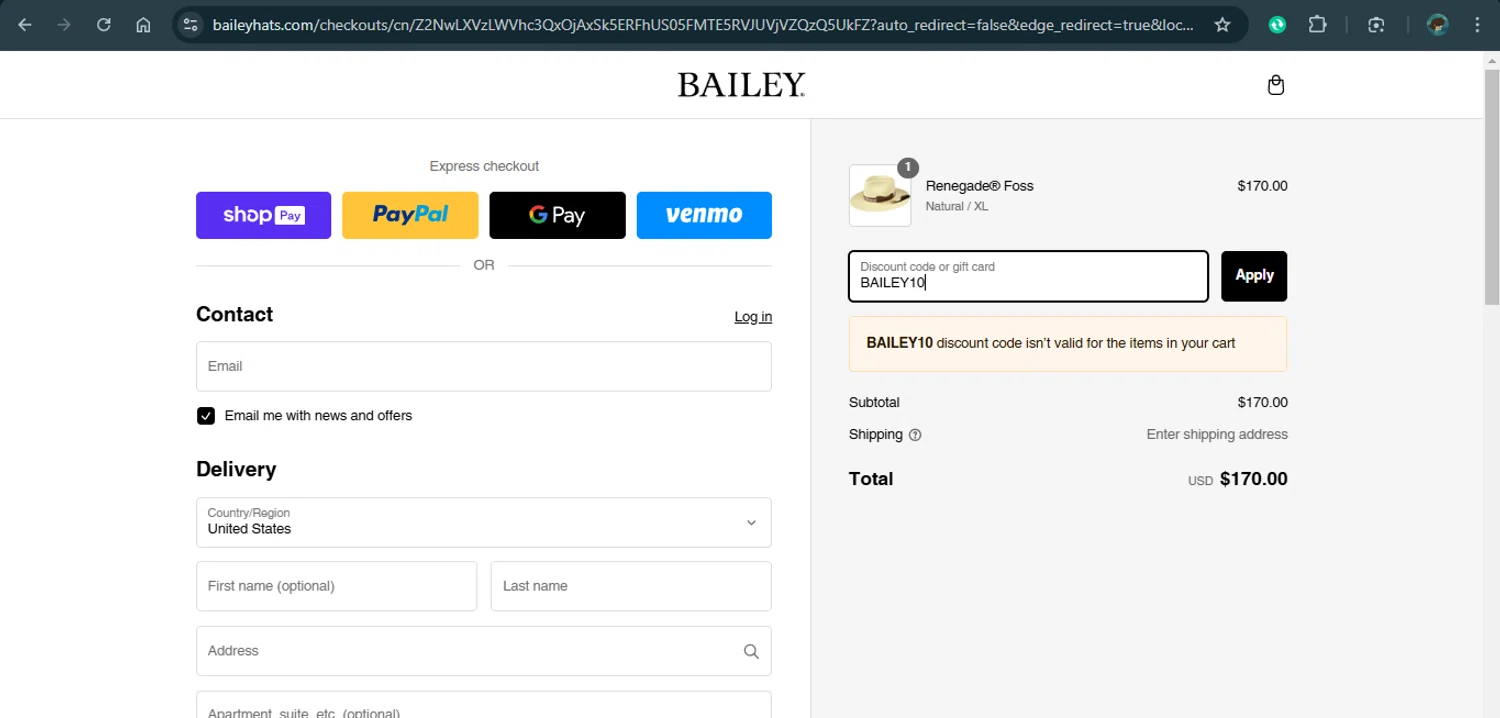
Task: Click the Renegade Foss hat thumbnail
Action: tap(880, 196)
